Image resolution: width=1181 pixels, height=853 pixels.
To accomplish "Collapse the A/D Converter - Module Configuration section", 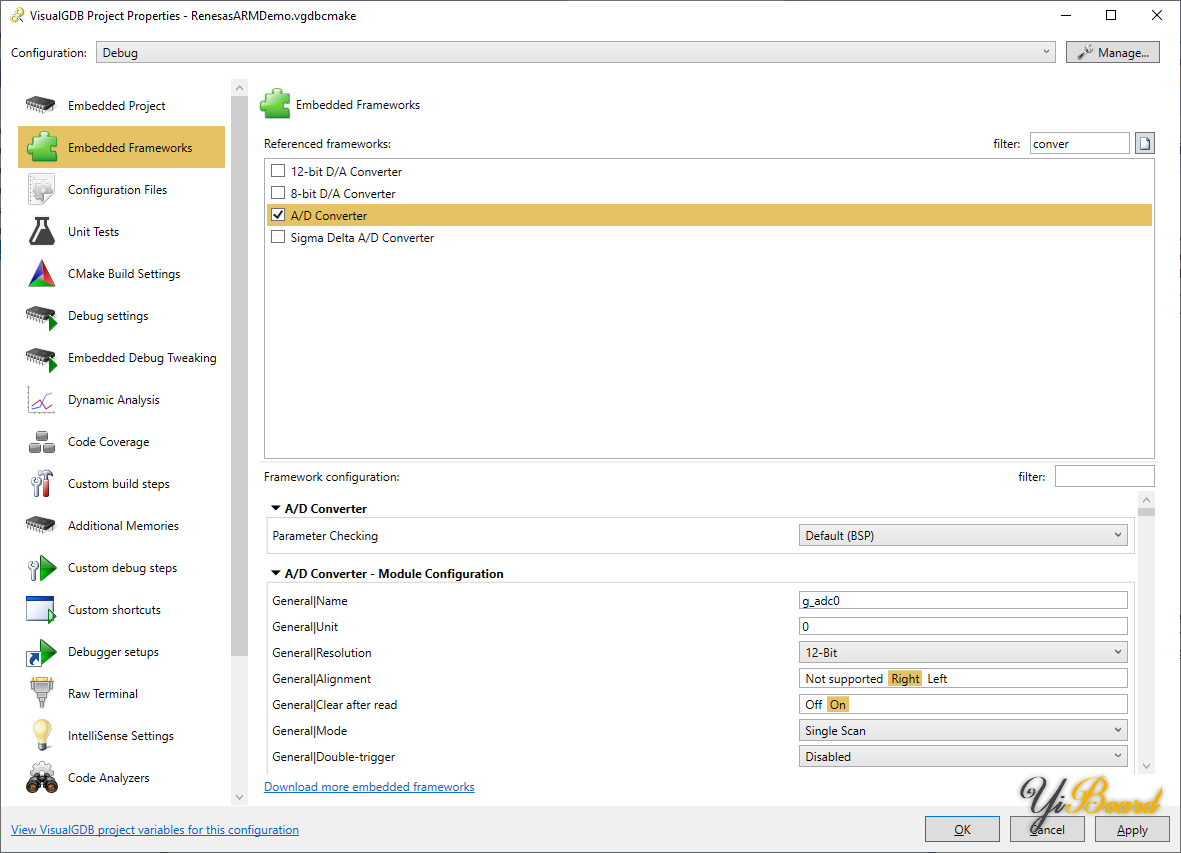I will pyautogui.click(x=275, y=574).
